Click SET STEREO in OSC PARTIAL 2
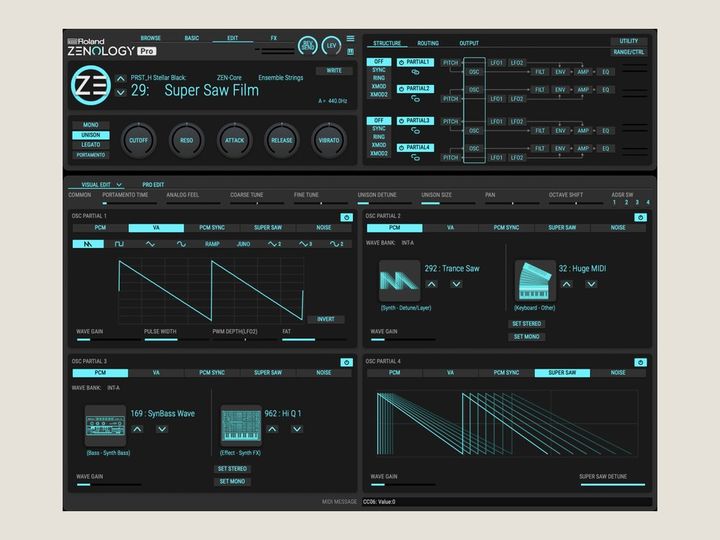 tap(527, 324)
